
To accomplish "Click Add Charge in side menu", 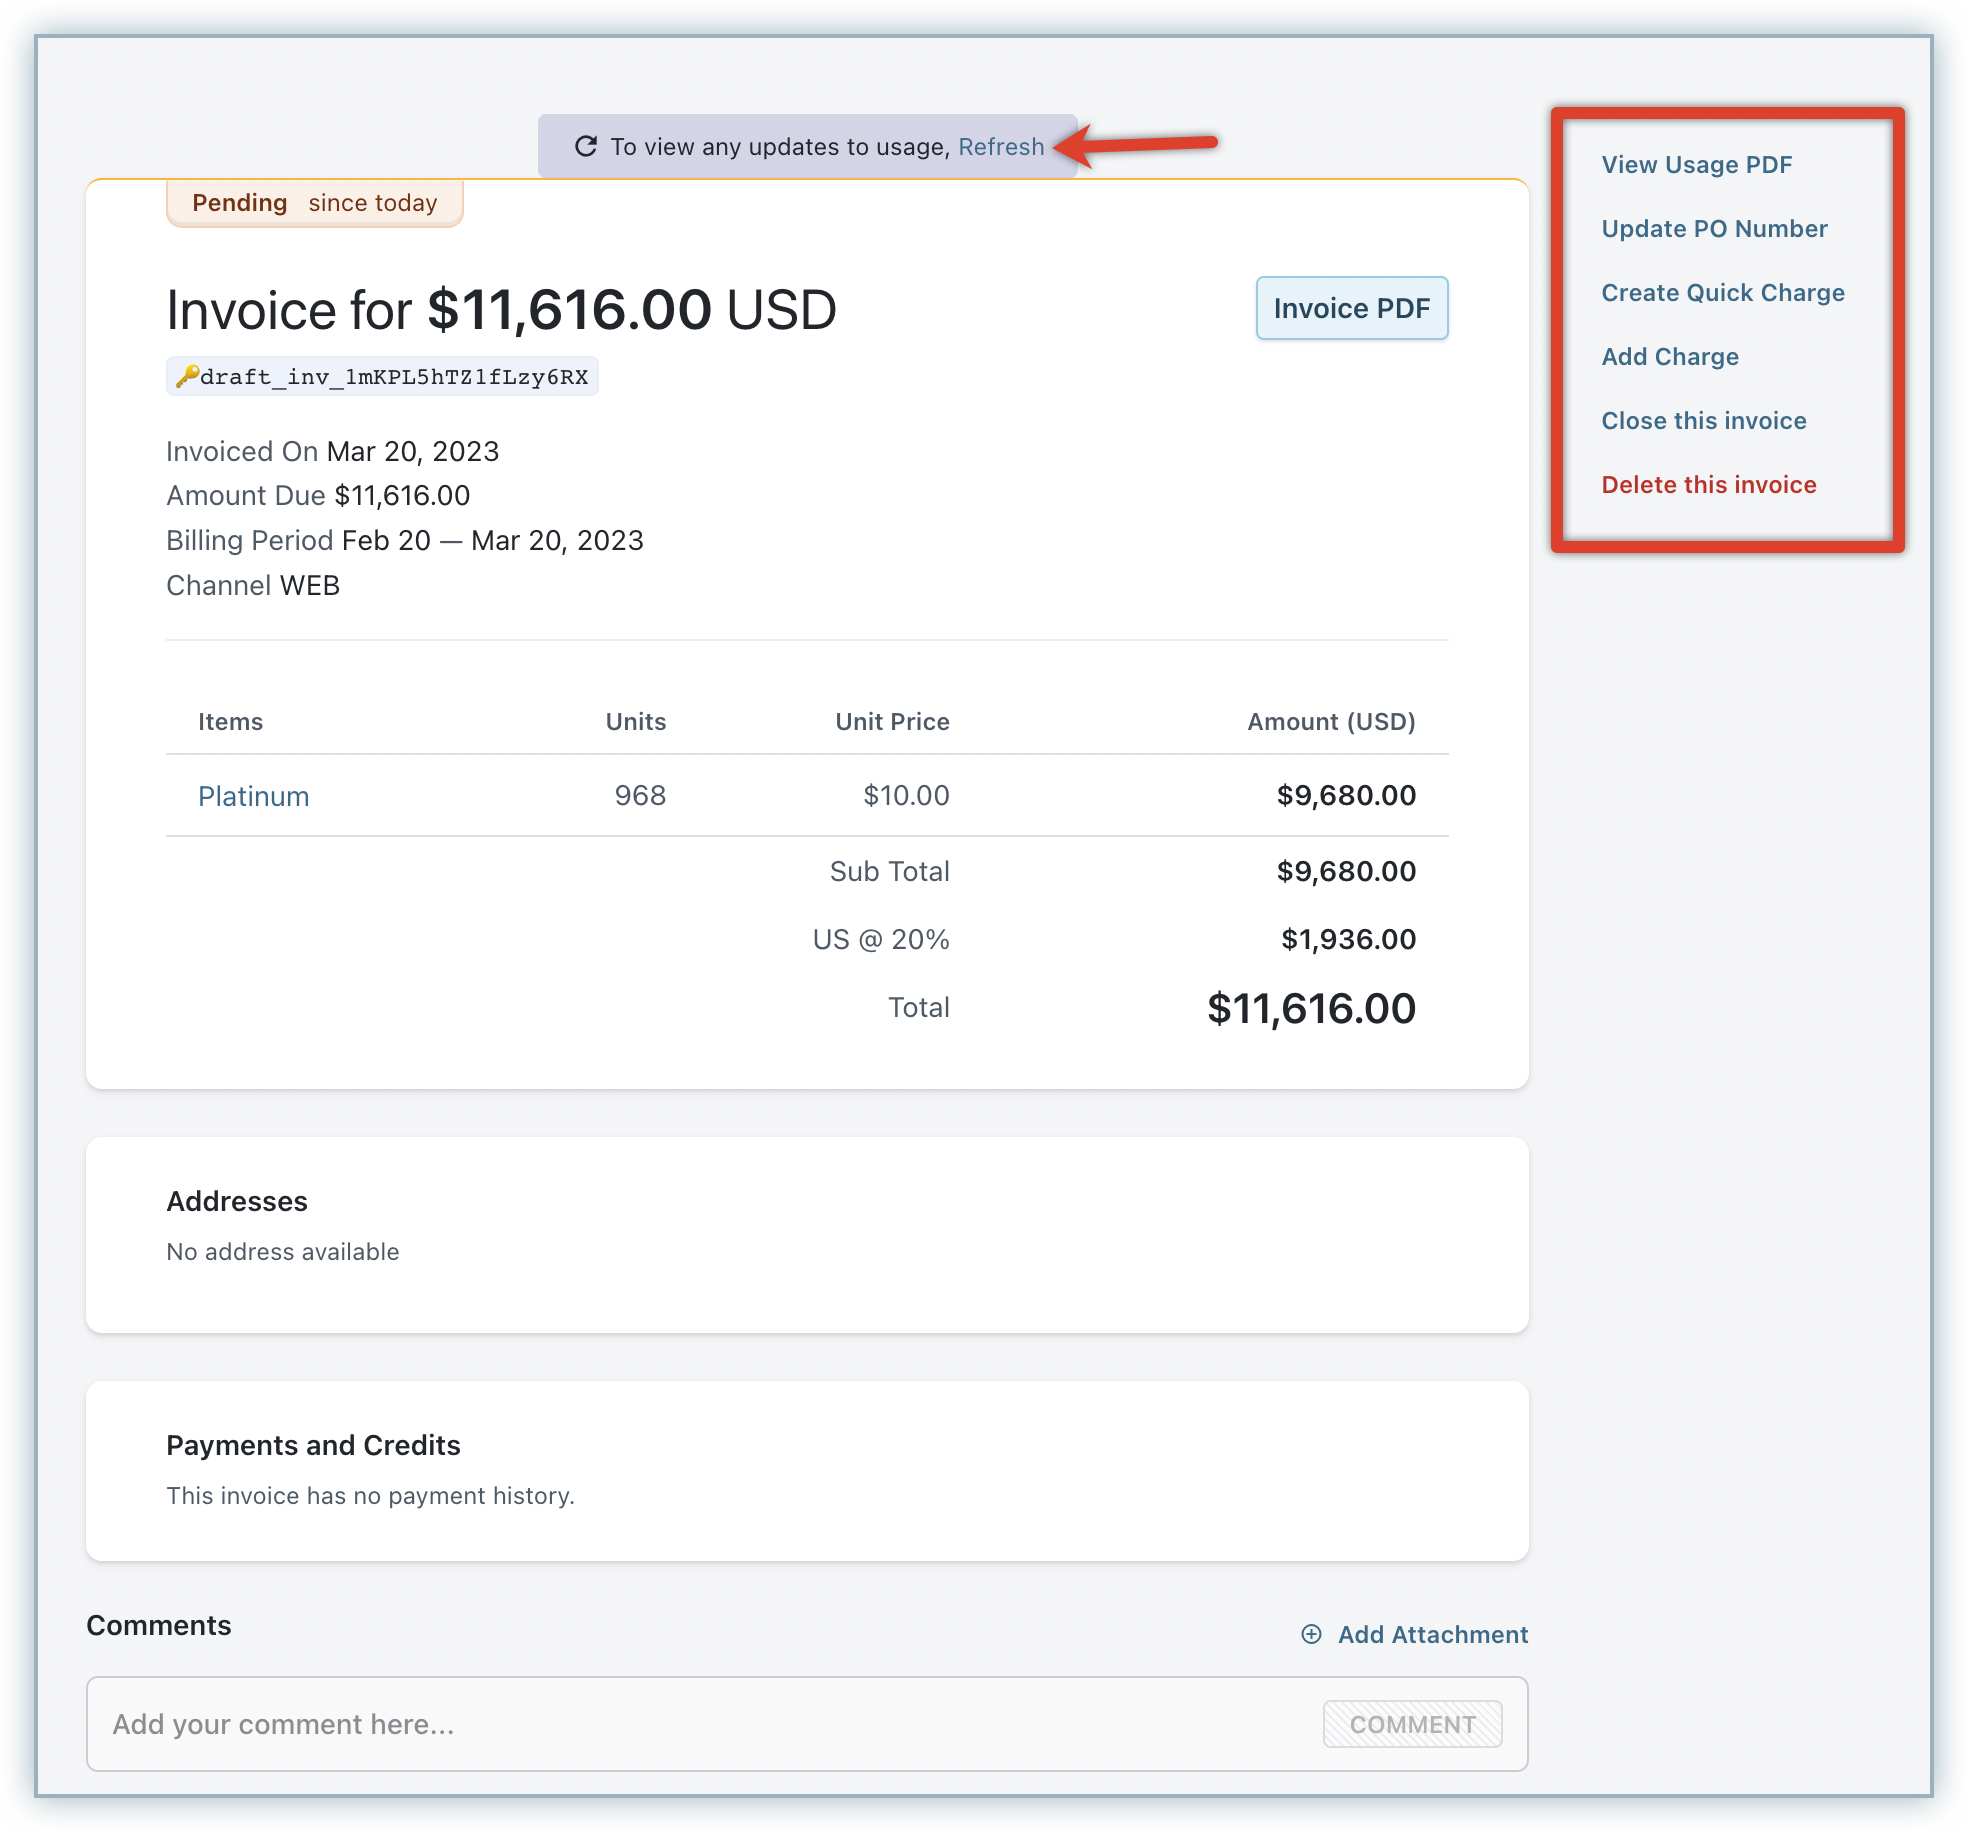I will (x=1670, y=357).
